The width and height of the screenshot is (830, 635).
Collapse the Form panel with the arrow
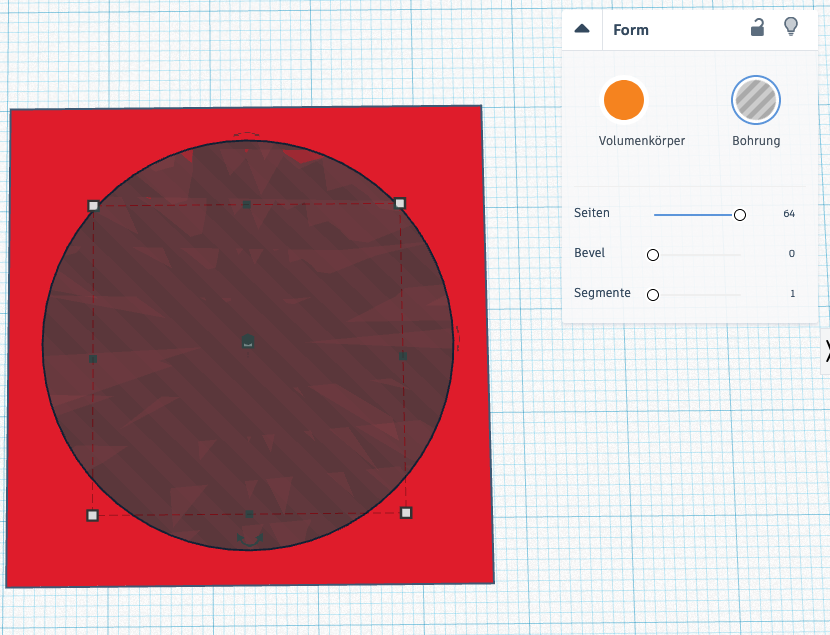[582, 29]
